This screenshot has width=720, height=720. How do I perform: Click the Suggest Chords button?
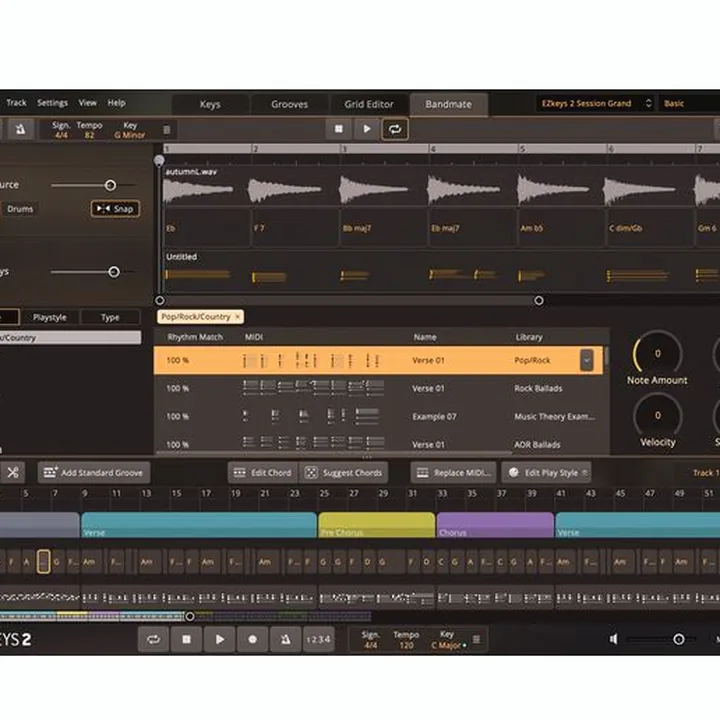(x=343, y=472)
